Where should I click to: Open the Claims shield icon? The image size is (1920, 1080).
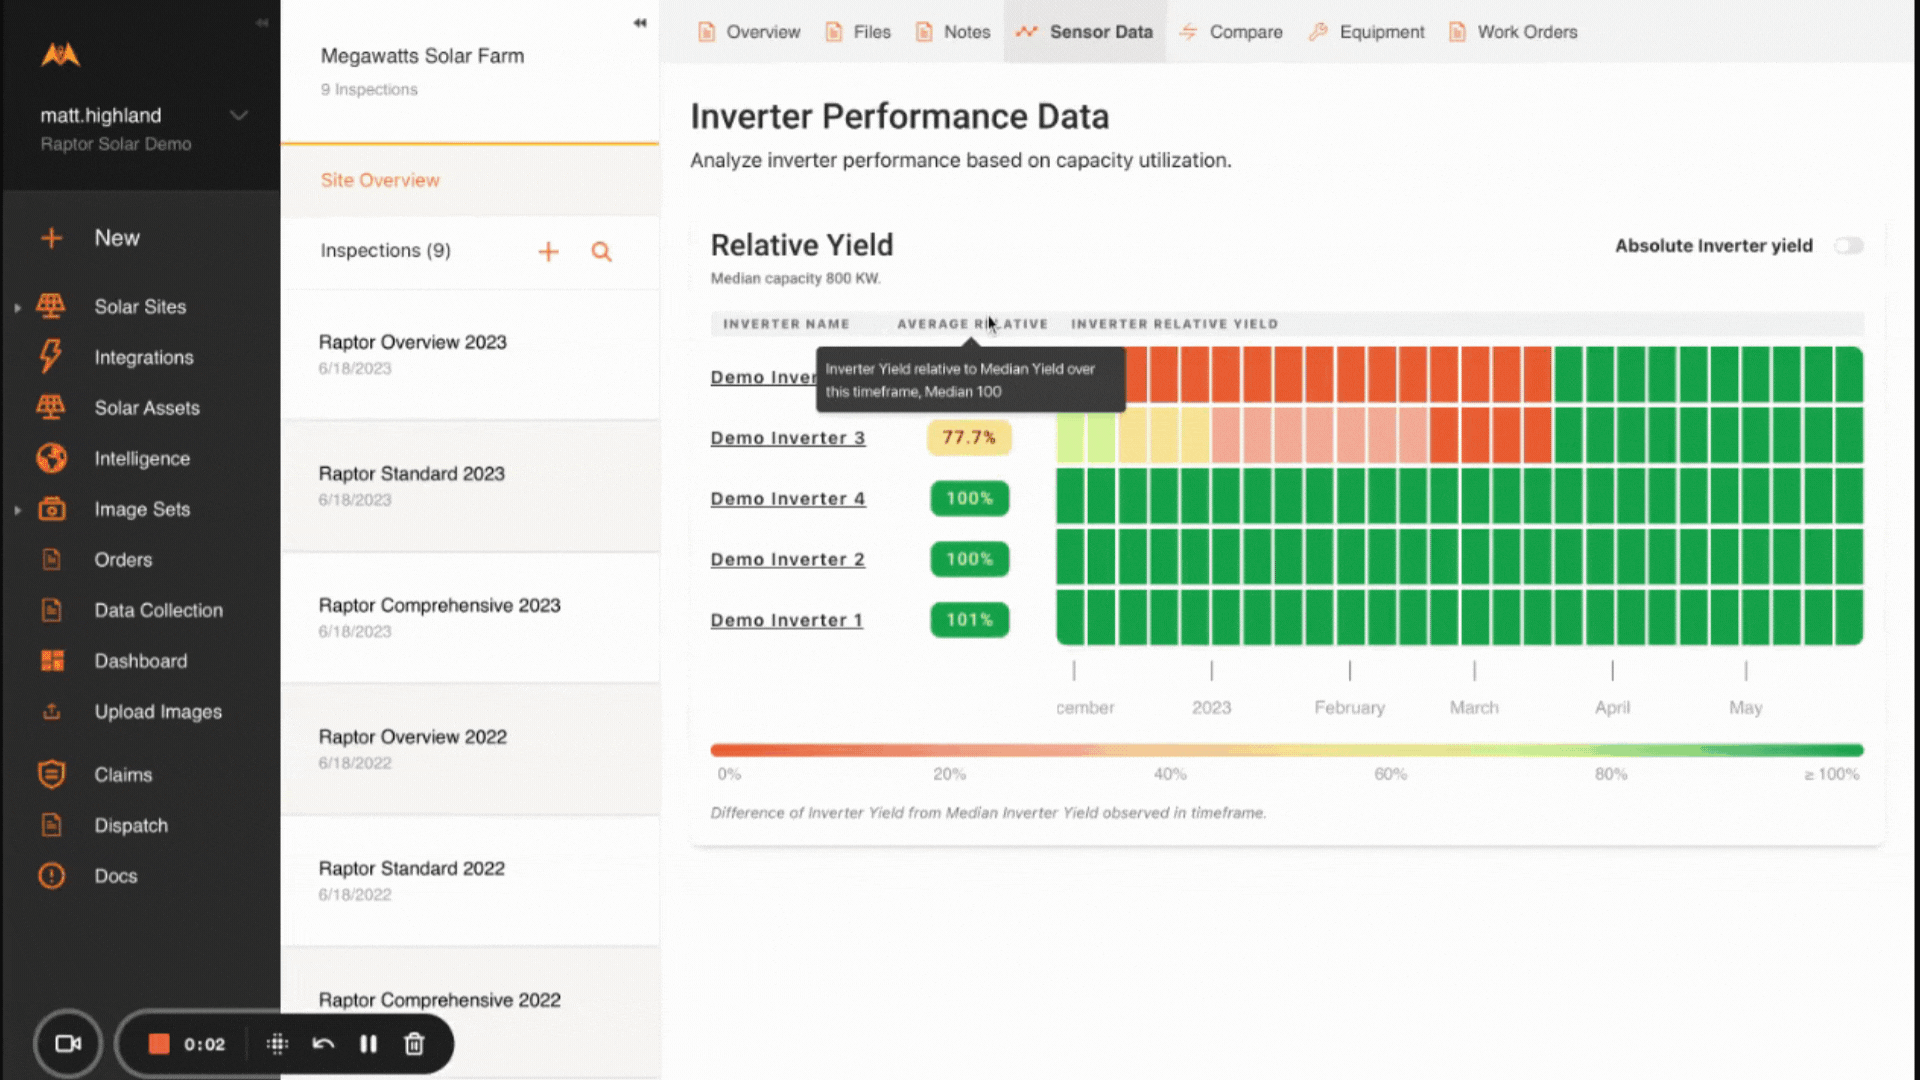tap(52, 775)
